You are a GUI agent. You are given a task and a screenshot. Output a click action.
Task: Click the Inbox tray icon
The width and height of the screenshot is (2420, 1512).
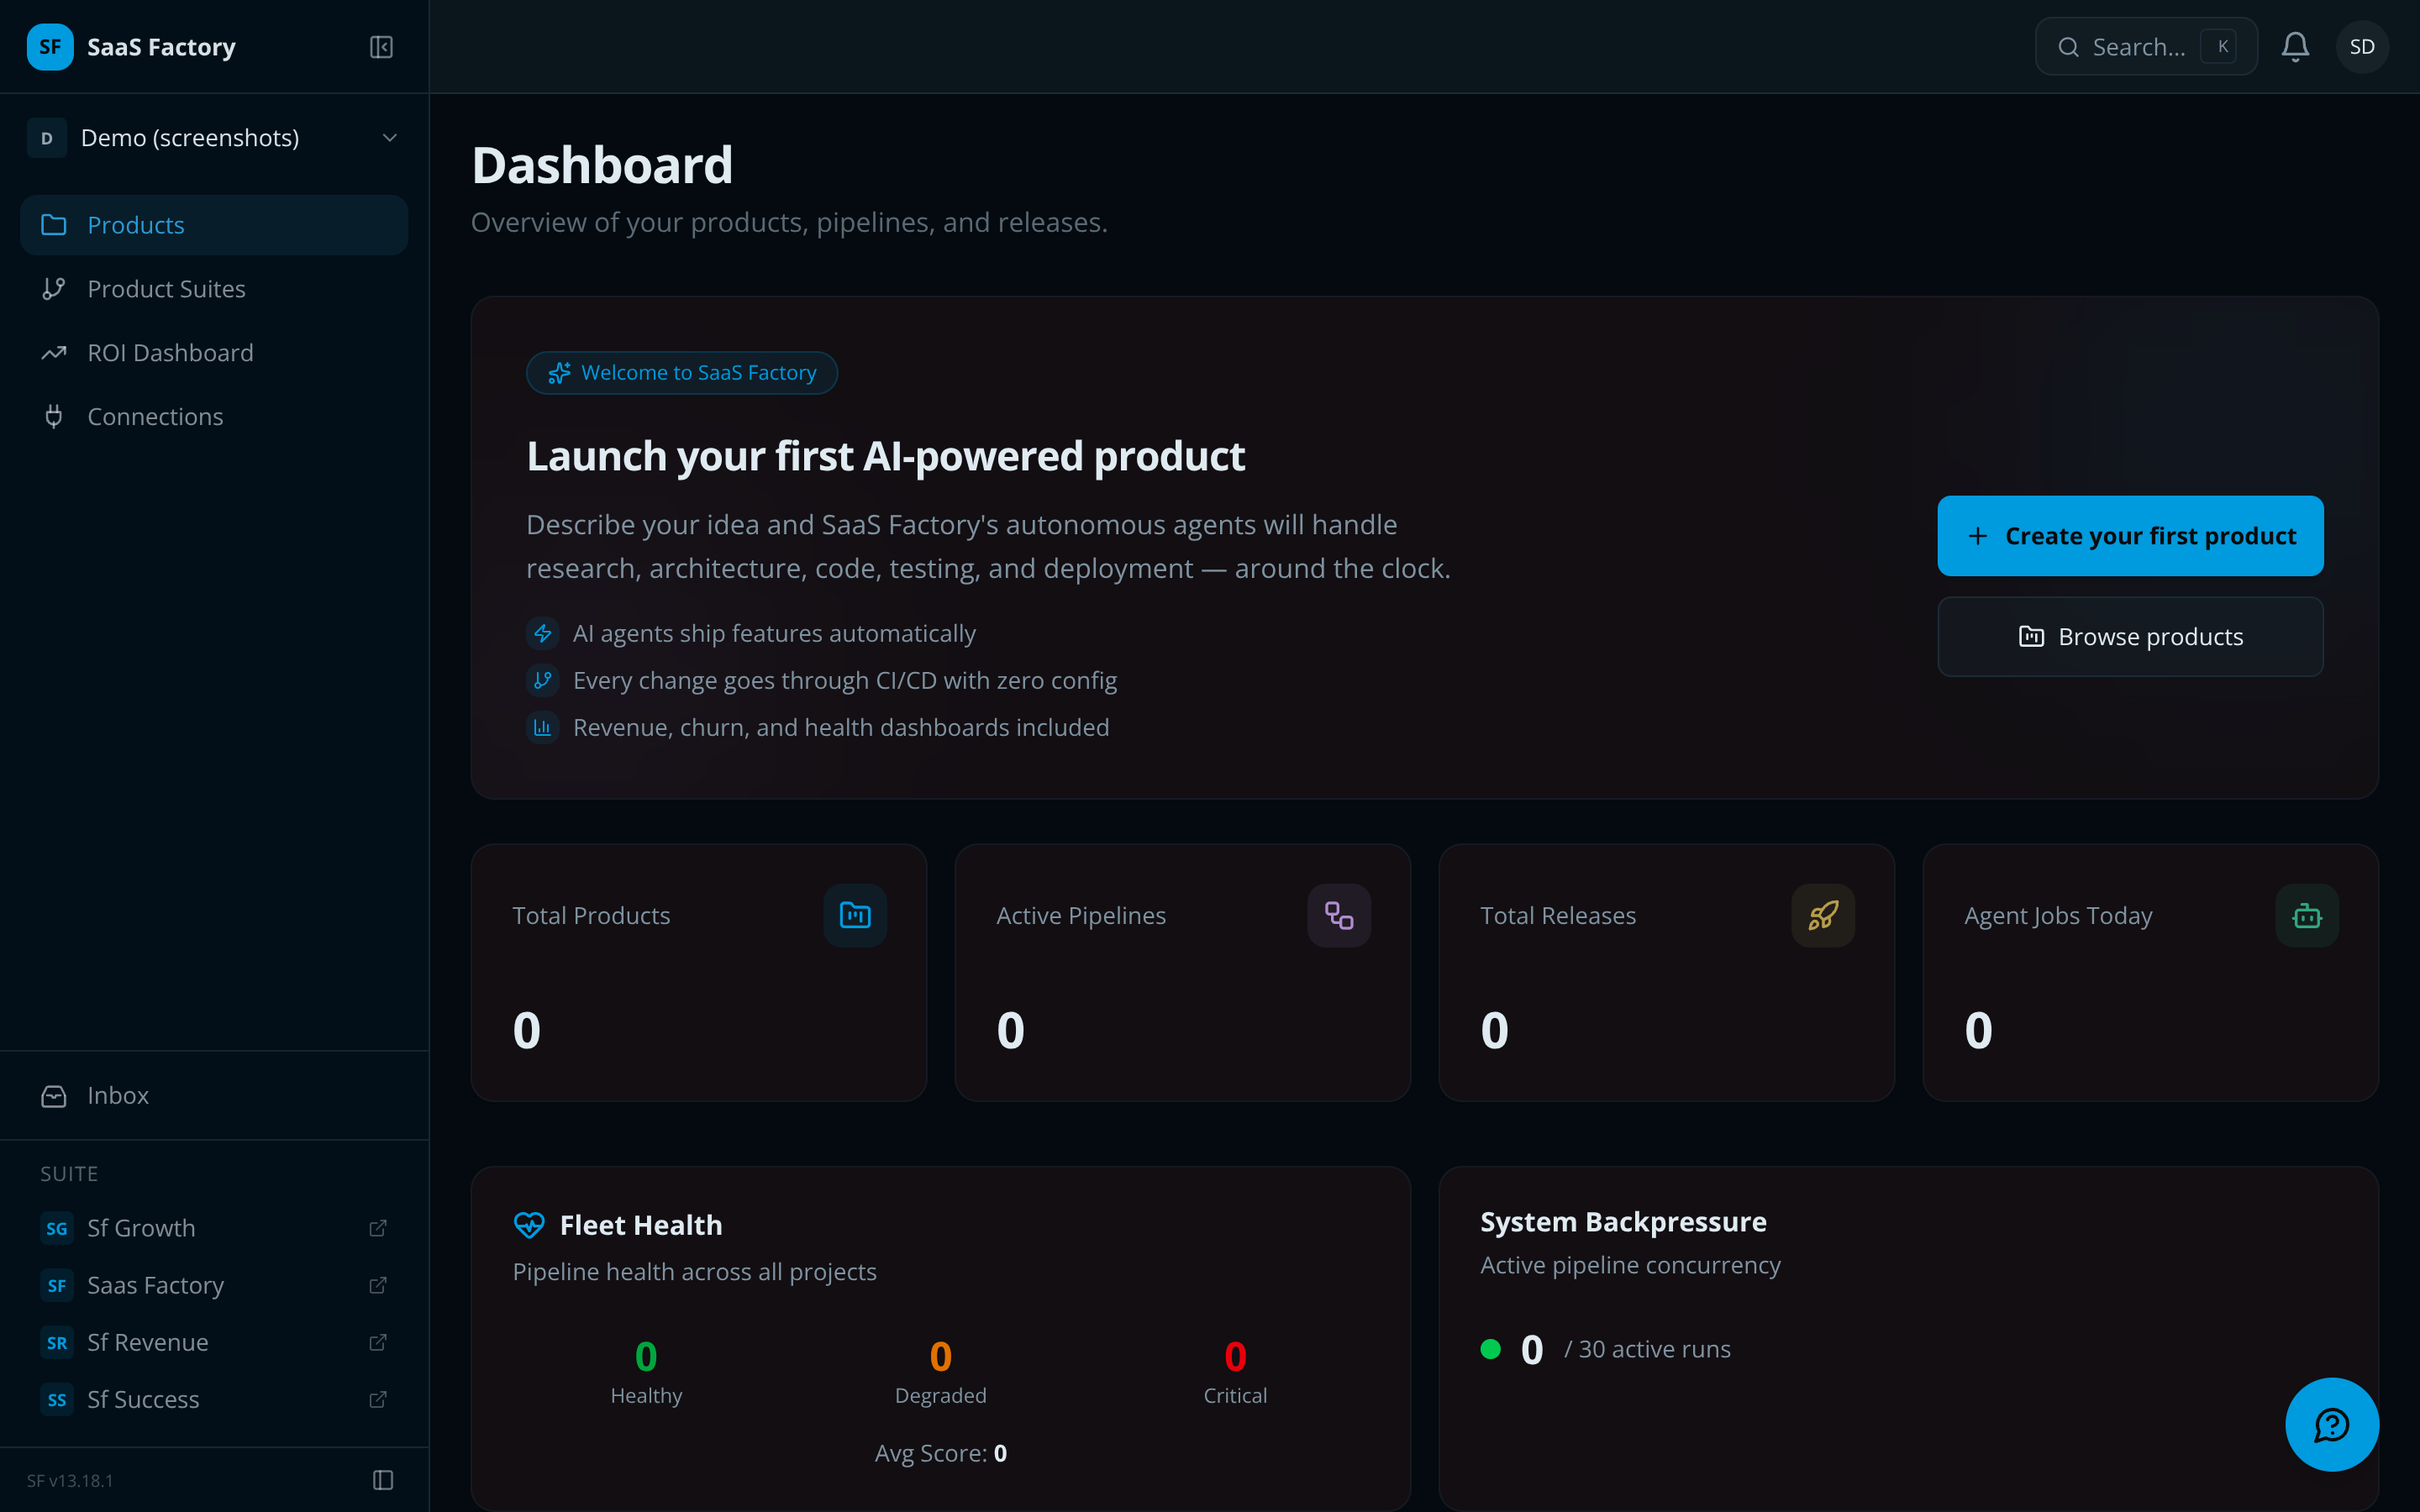click(54, 1096)
